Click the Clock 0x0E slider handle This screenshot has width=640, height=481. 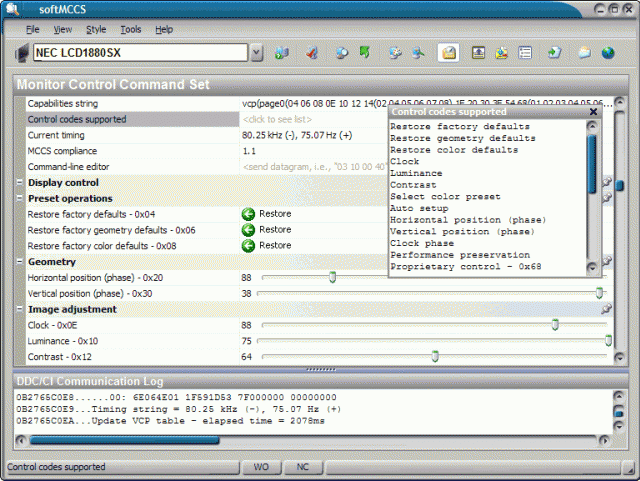tap(555, 325)
